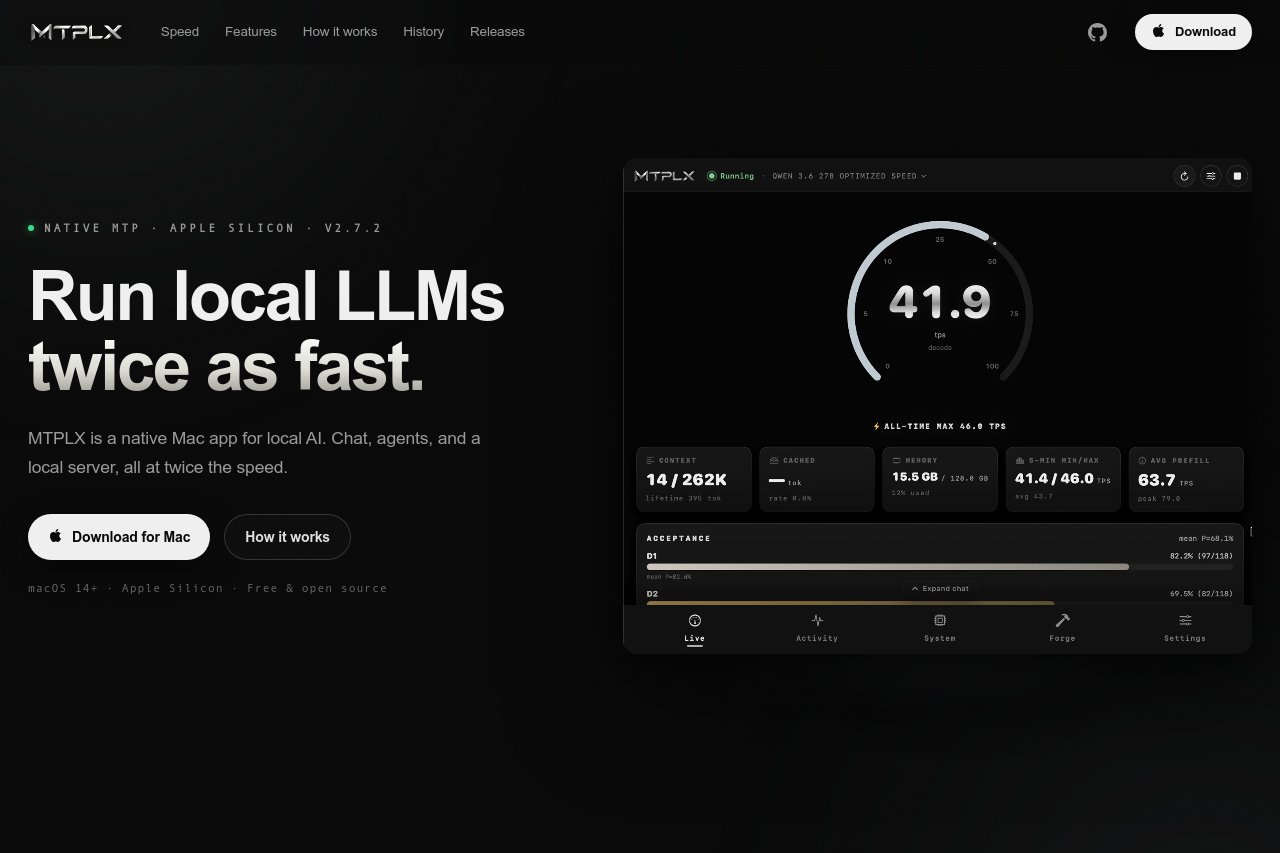Screen dimensions: 1280x853
Task: Click the rate 0.0% text
Action: 790,498
